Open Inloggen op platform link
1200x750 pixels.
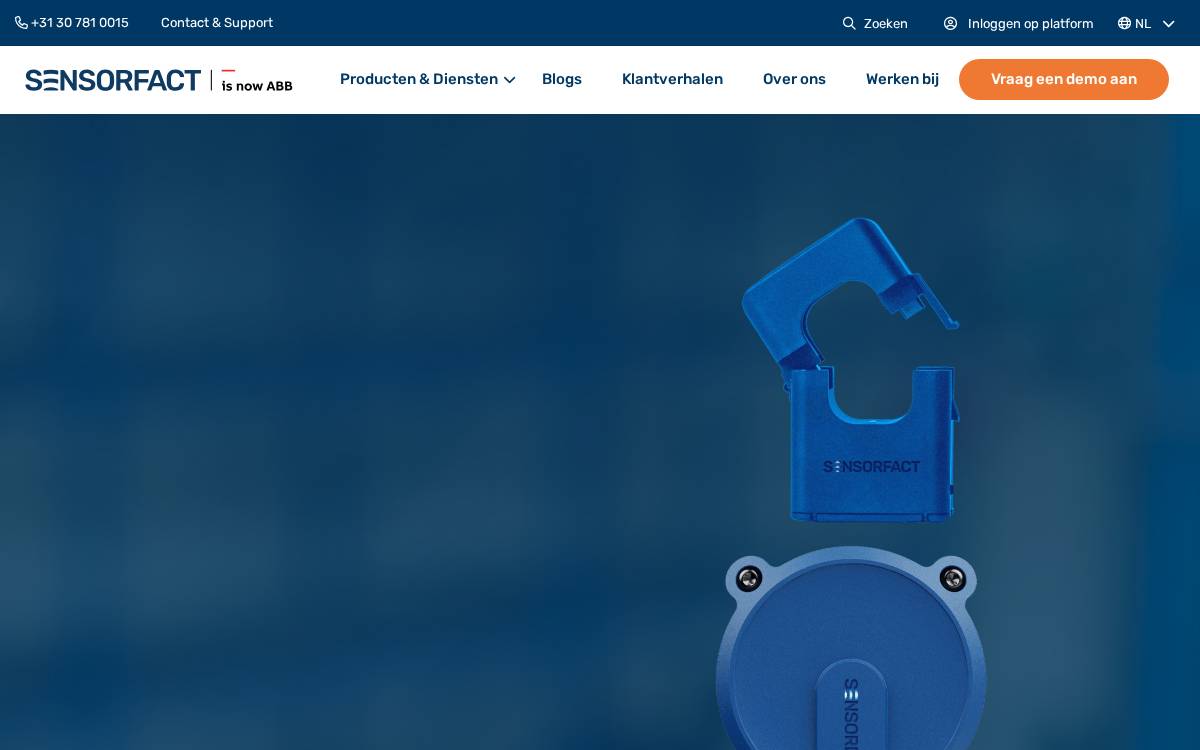1030,23
